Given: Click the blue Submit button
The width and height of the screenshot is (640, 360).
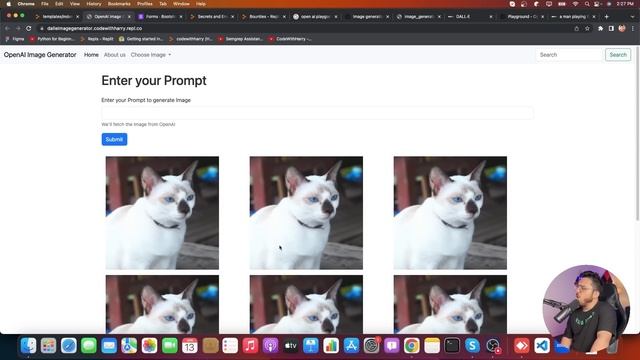Looking at the screenshot, I should [x=114, y=139].
